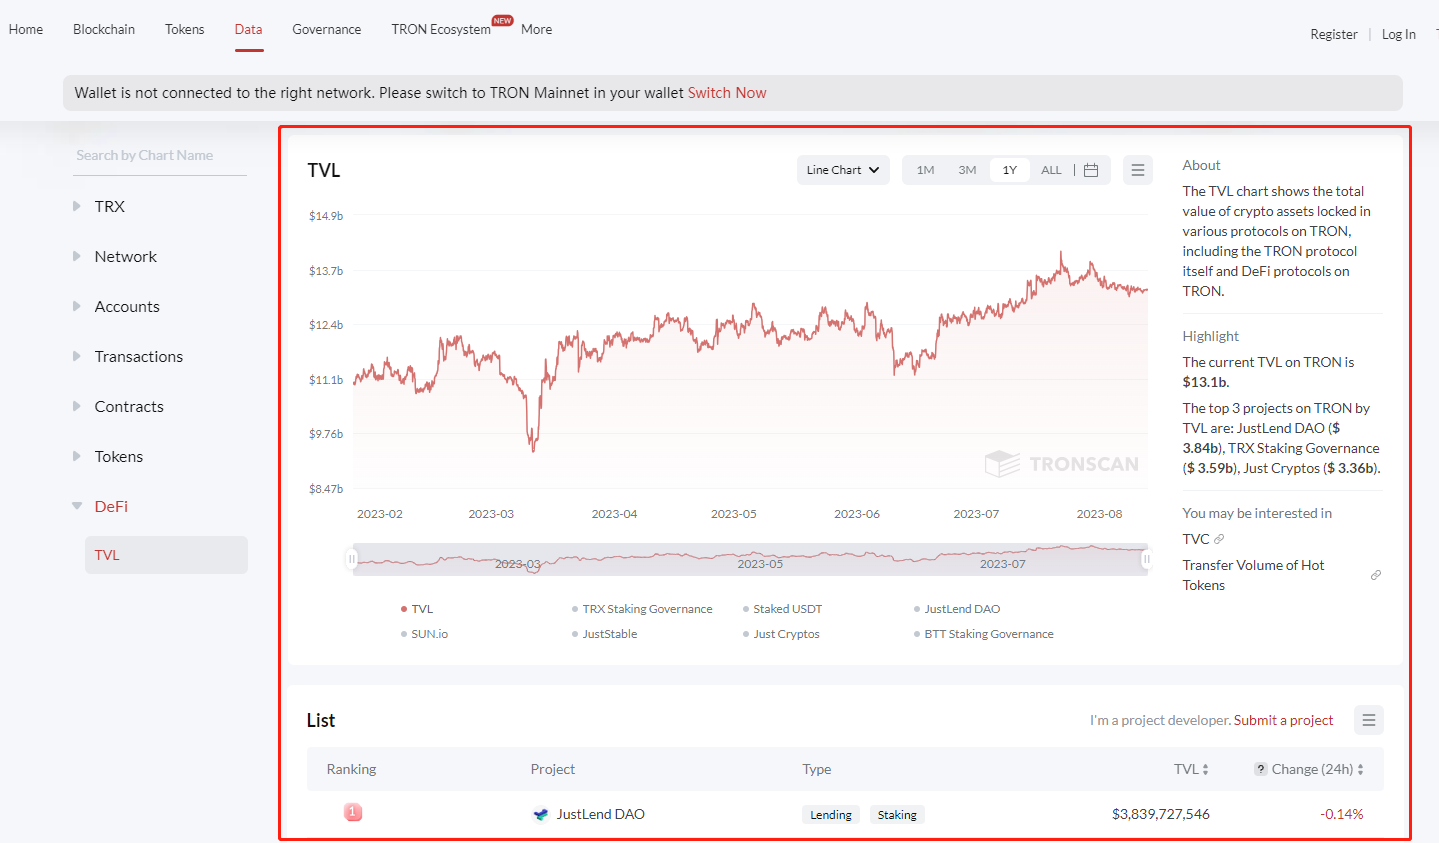1439x843 pixels.
Task: Toggle the TVL legend series
Action: click(417, 609)
